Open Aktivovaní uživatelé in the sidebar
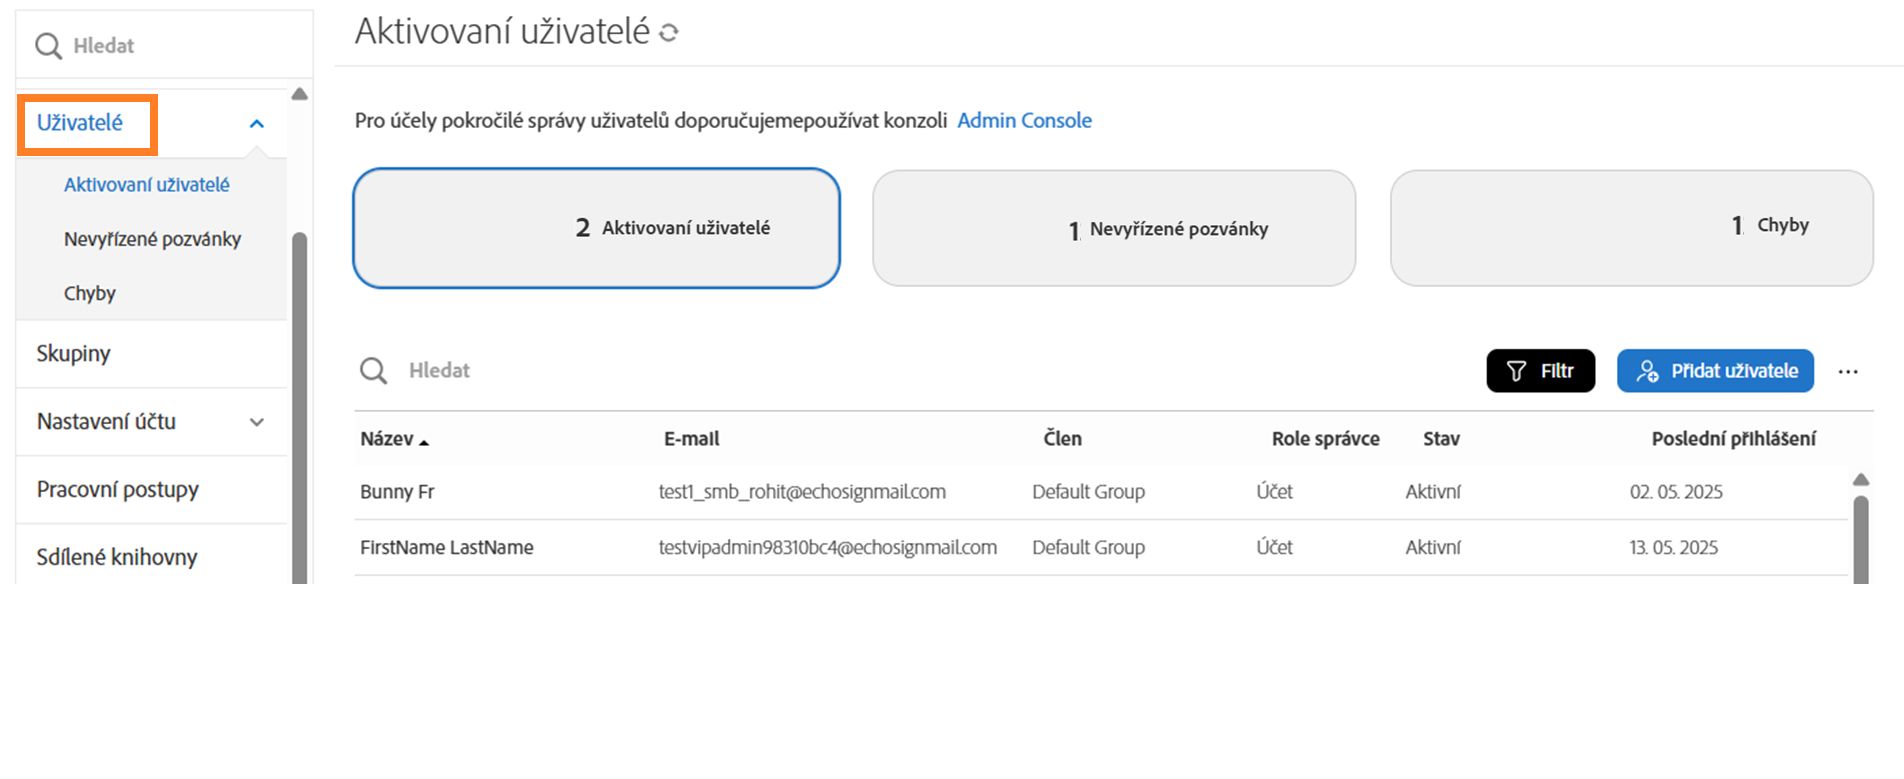The image size is (1904, 779). (147, 185)
